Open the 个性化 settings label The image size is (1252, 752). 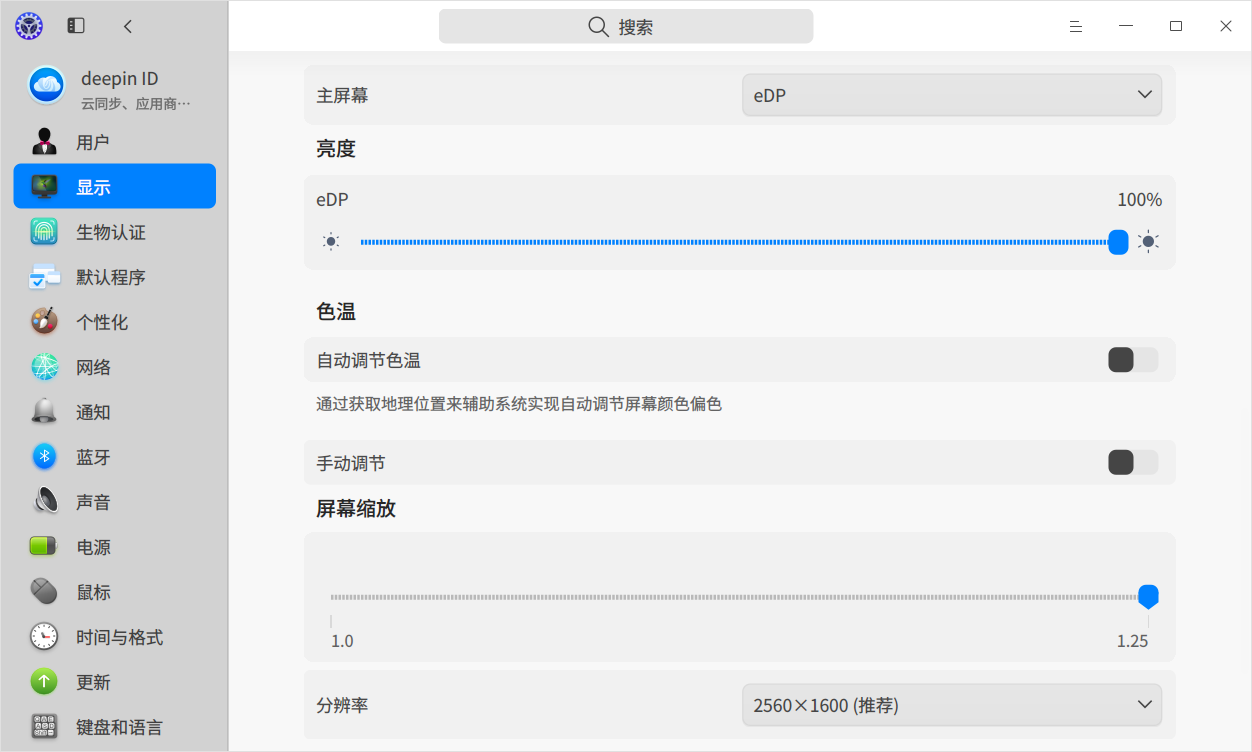pos(102,322)
